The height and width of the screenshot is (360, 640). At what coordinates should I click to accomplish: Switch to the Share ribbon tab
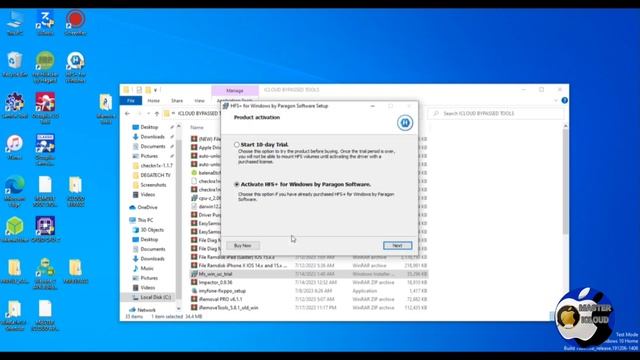pos(177,101)
